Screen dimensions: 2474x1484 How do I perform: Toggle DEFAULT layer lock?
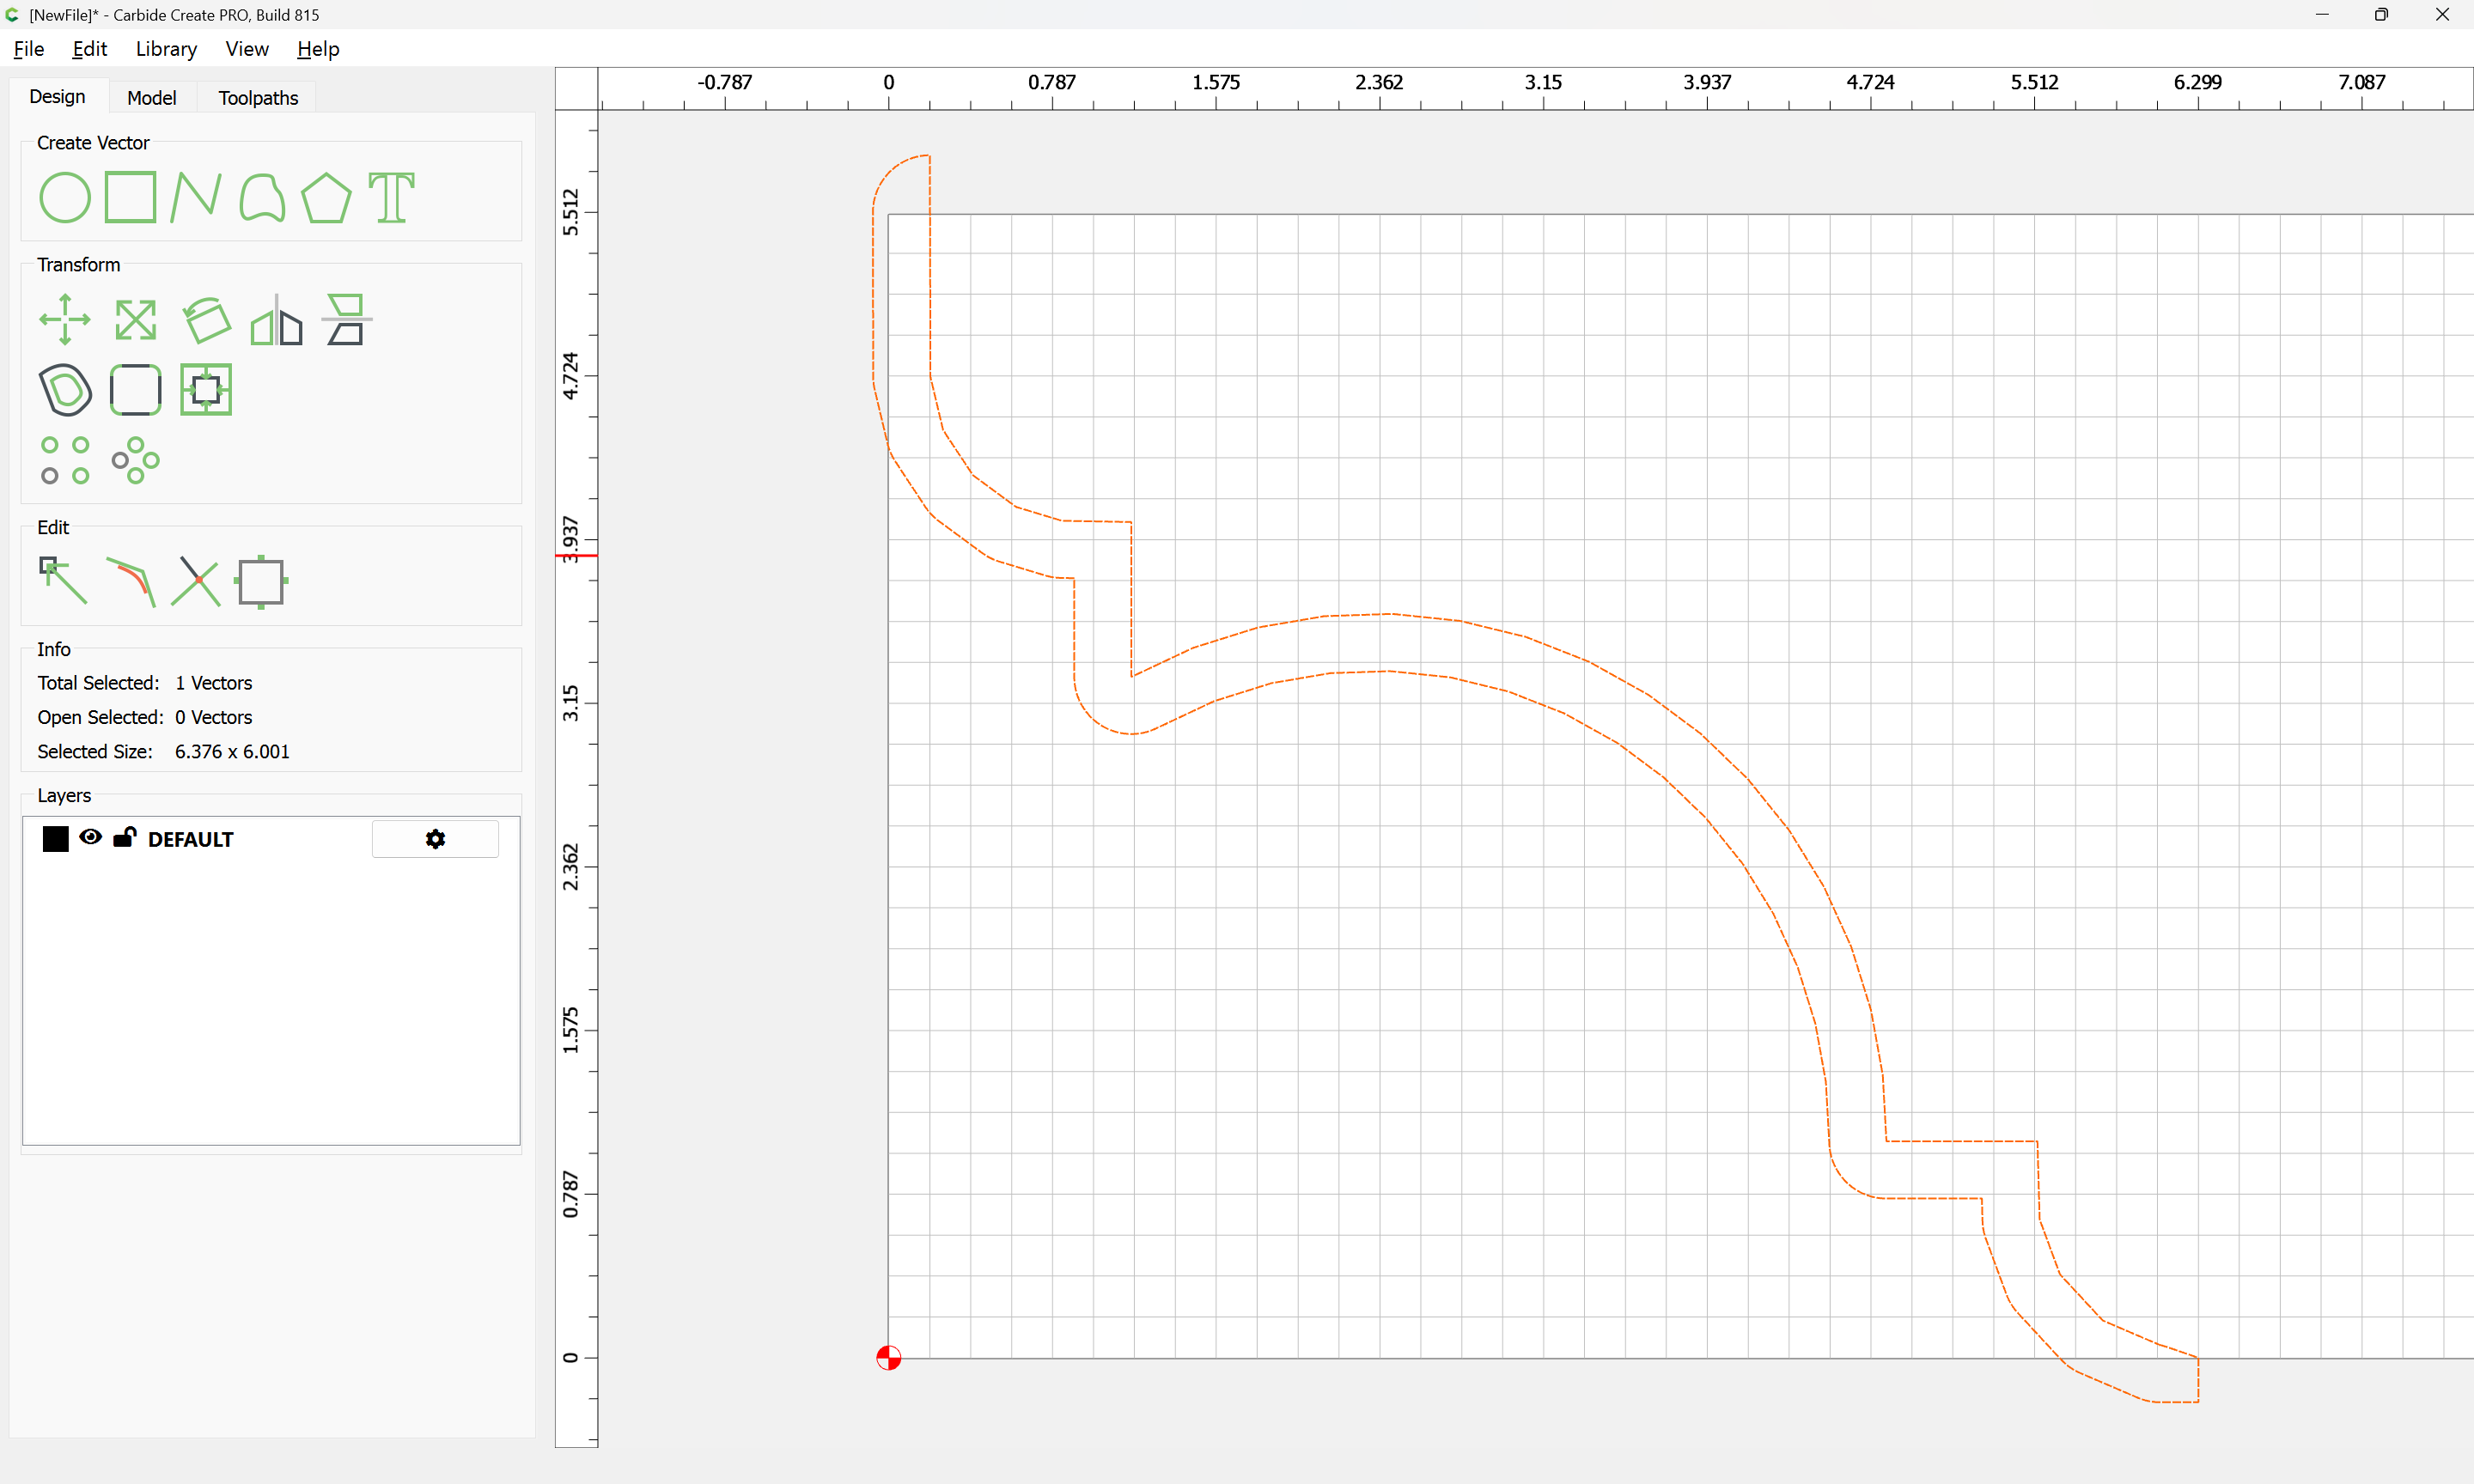pos(125,838)
